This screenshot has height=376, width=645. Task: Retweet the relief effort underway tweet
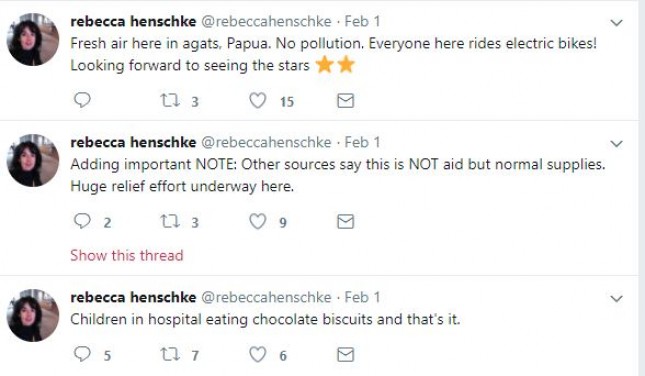point(170,222)
